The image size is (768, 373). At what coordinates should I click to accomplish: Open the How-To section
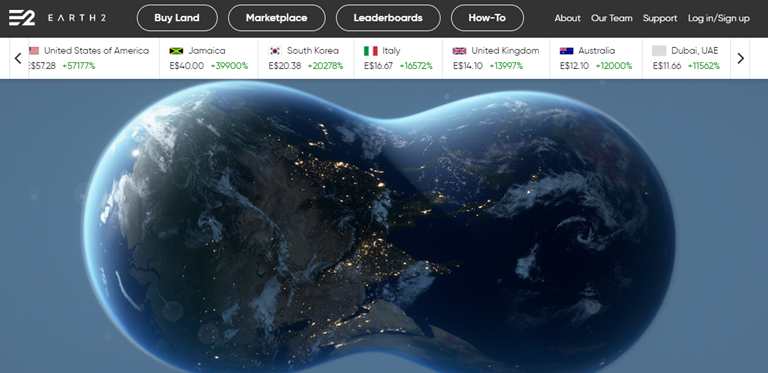[x=487, y=18]
